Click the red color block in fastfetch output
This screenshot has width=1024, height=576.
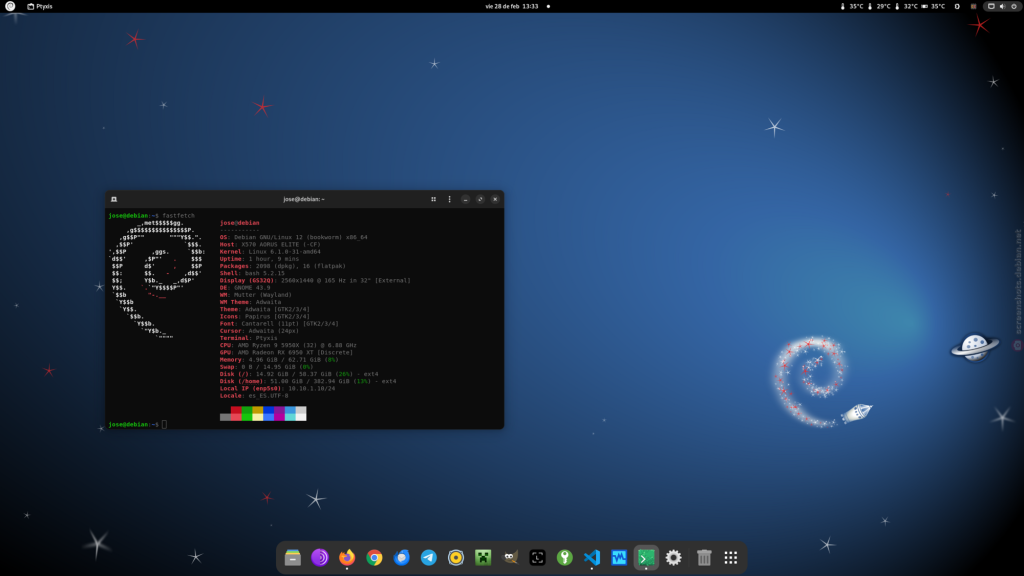coord(236,410)
